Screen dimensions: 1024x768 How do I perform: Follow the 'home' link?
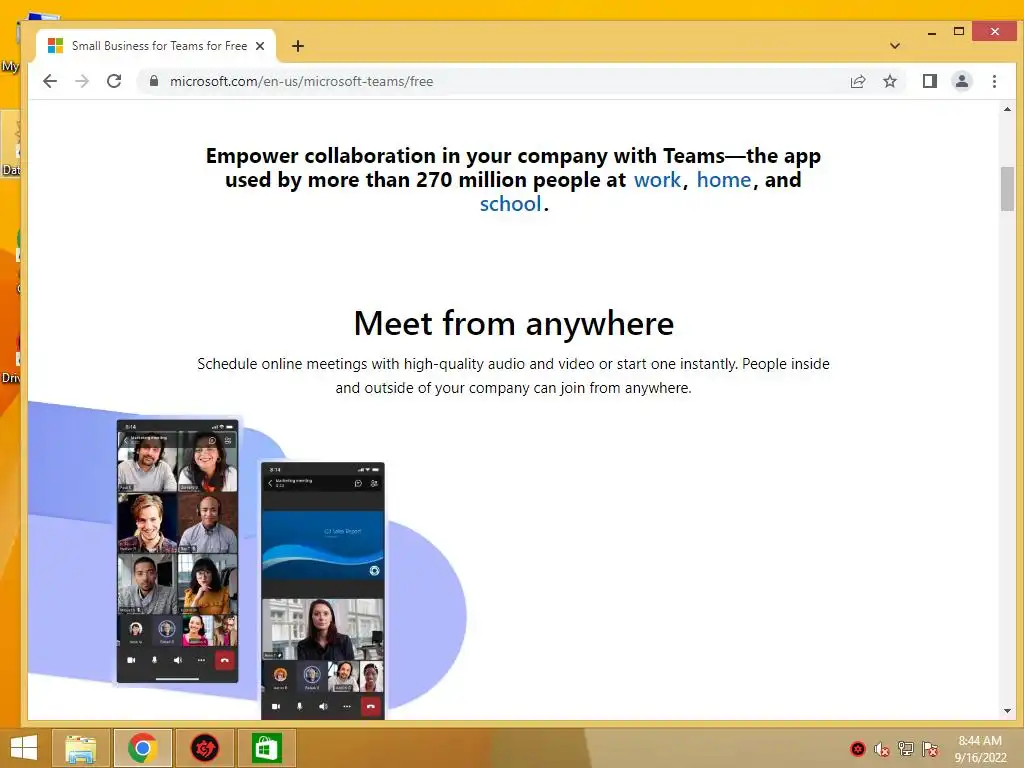[724, 180]
